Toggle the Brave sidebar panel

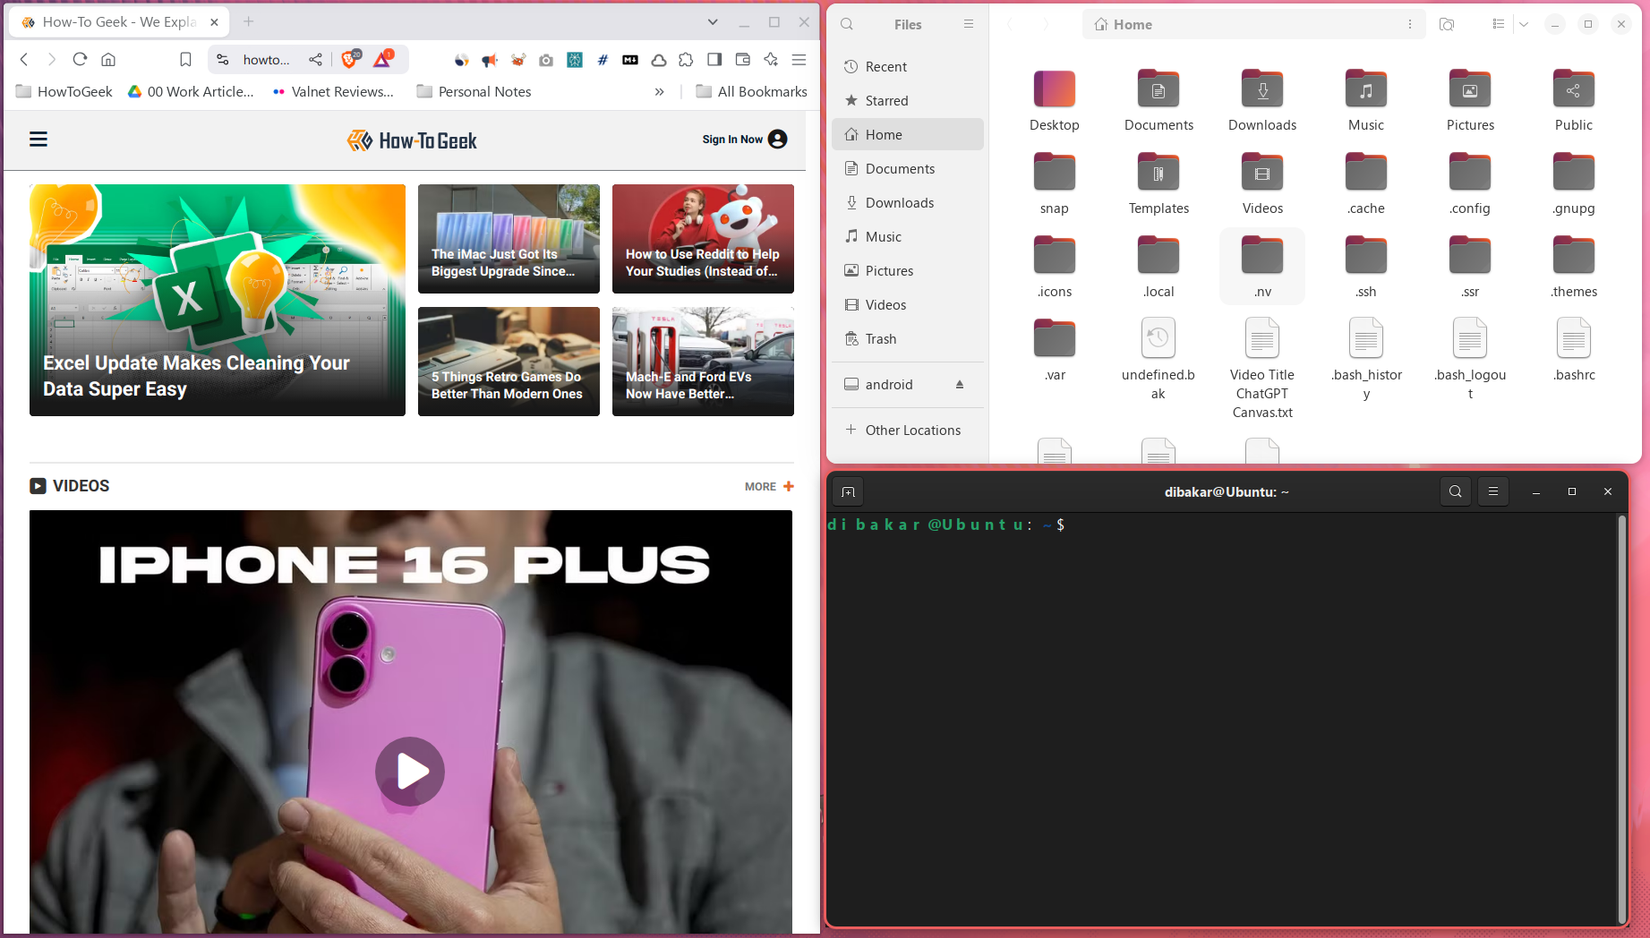click(x=714, y=60)
